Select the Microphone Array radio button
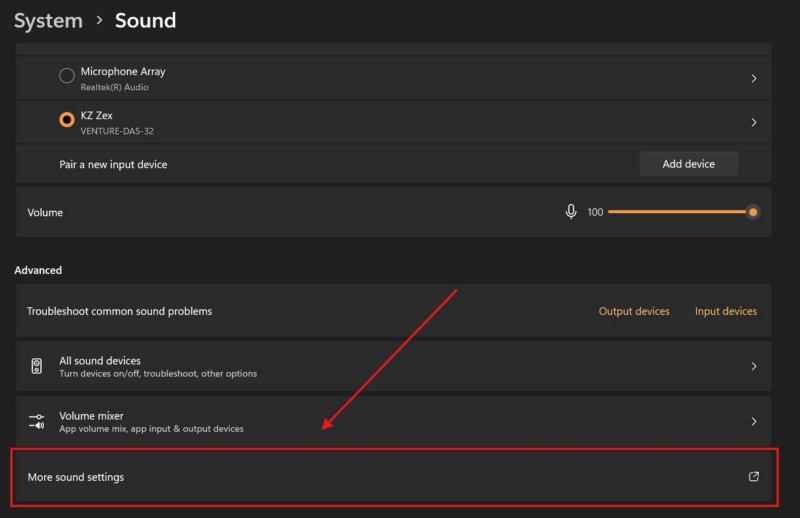 coord(67,76)
